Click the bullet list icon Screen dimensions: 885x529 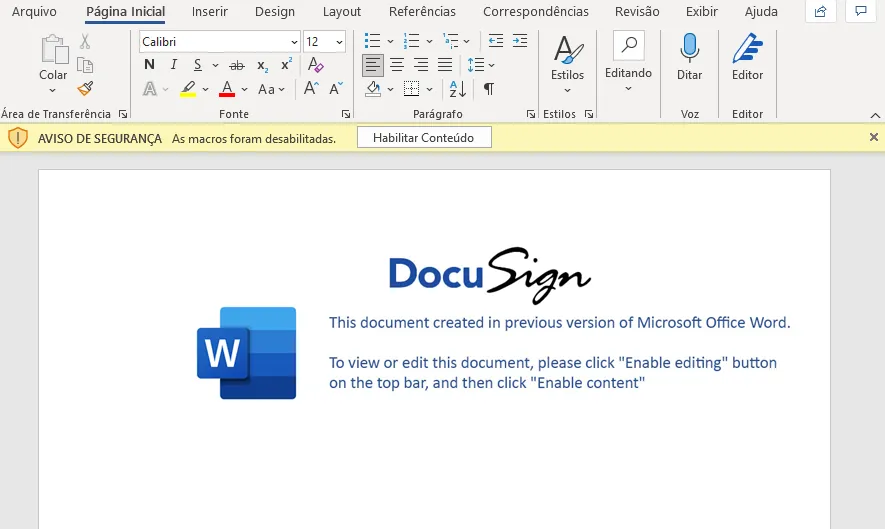pyautogui.click(x=373, y=41)
